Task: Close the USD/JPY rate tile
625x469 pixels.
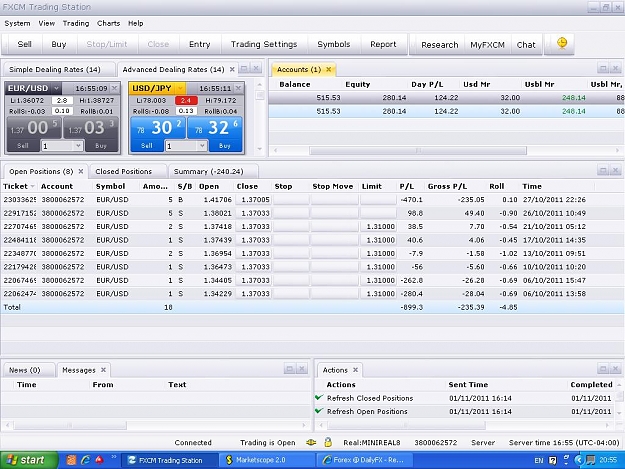Action: (238, 88)
